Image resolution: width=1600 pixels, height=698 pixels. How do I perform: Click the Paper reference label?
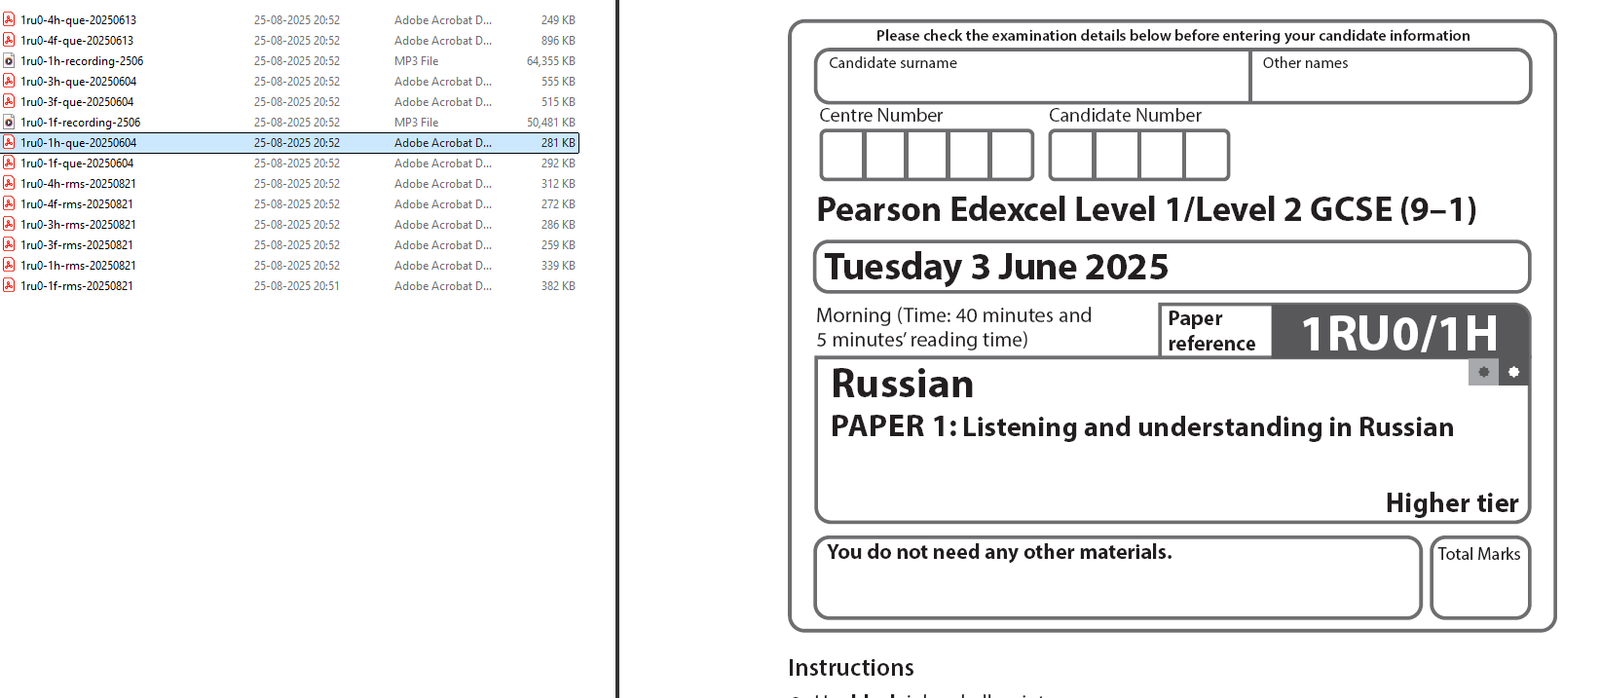click(x=1211, y=331)
